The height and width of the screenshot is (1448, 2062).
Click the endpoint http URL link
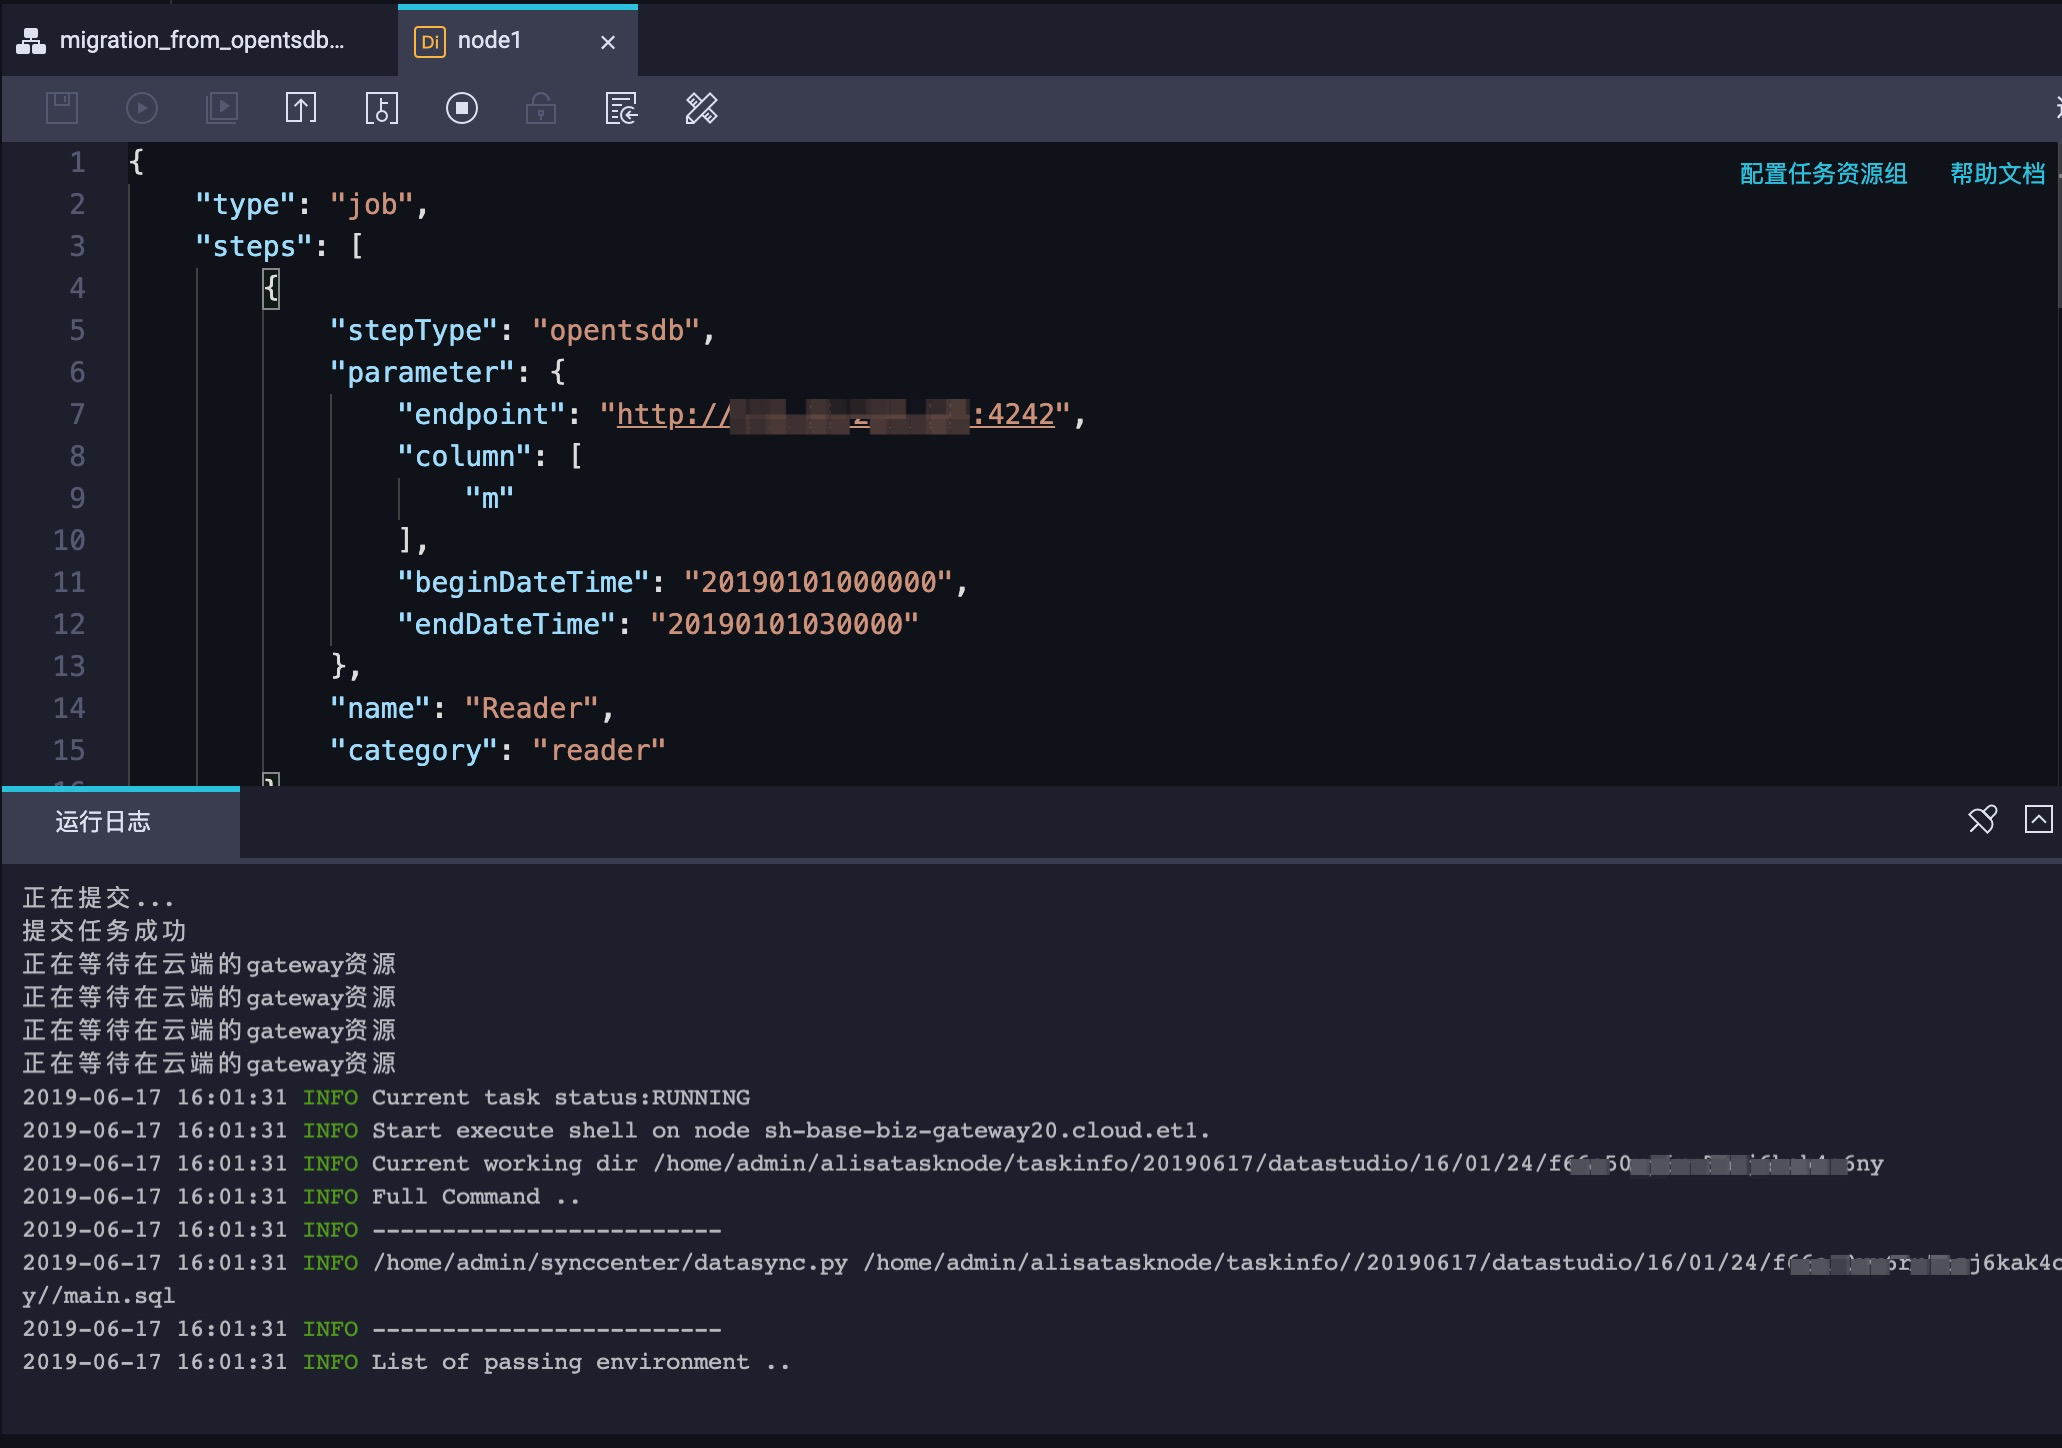pos(836,414)
